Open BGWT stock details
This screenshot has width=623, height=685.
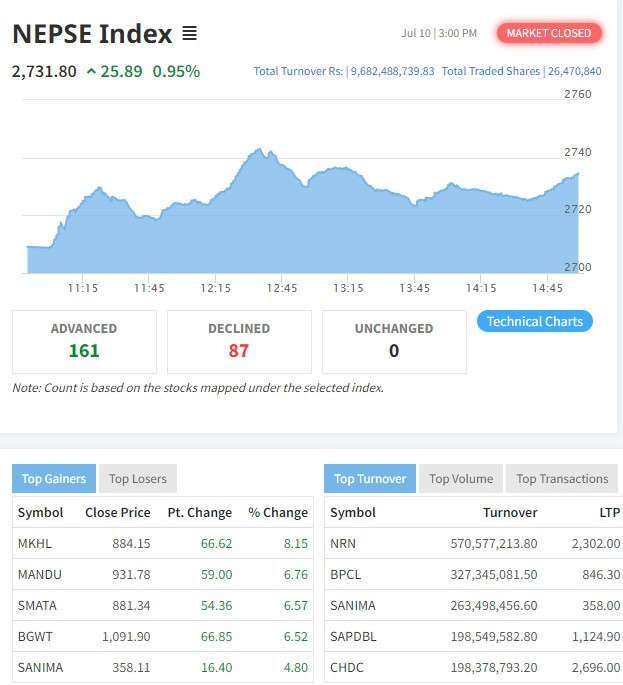tap(35, 635)
